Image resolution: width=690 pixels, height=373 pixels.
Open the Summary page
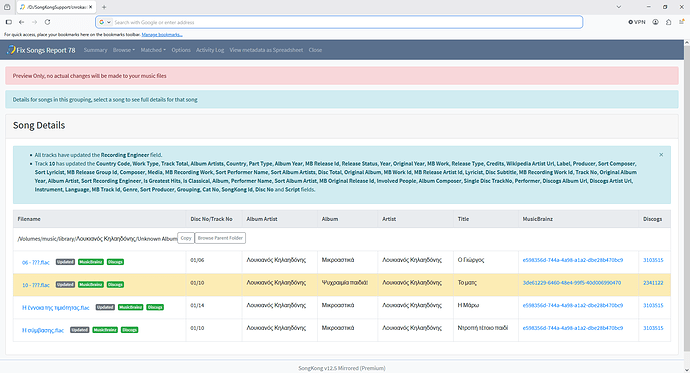95,50
